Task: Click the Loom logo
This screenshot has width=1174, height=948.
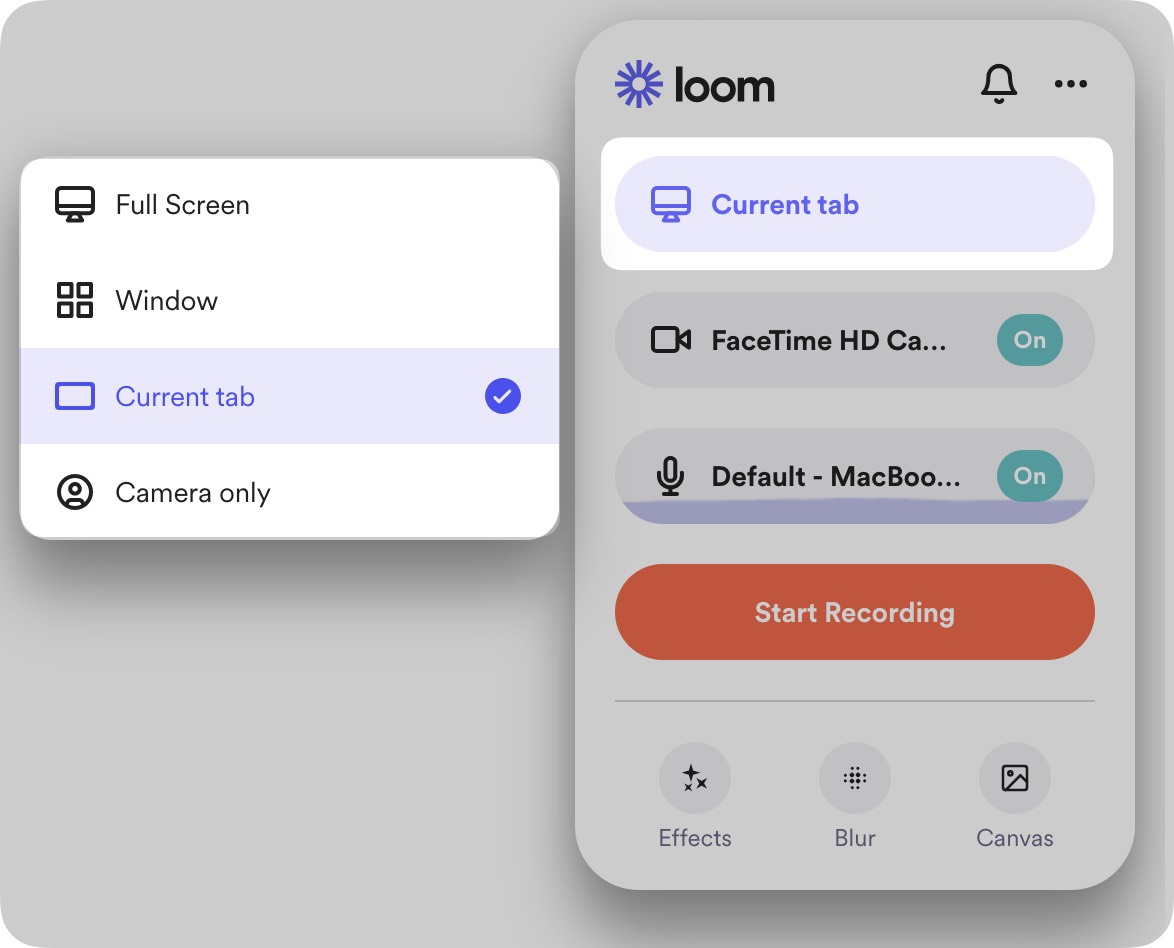Action: point(694,84)
